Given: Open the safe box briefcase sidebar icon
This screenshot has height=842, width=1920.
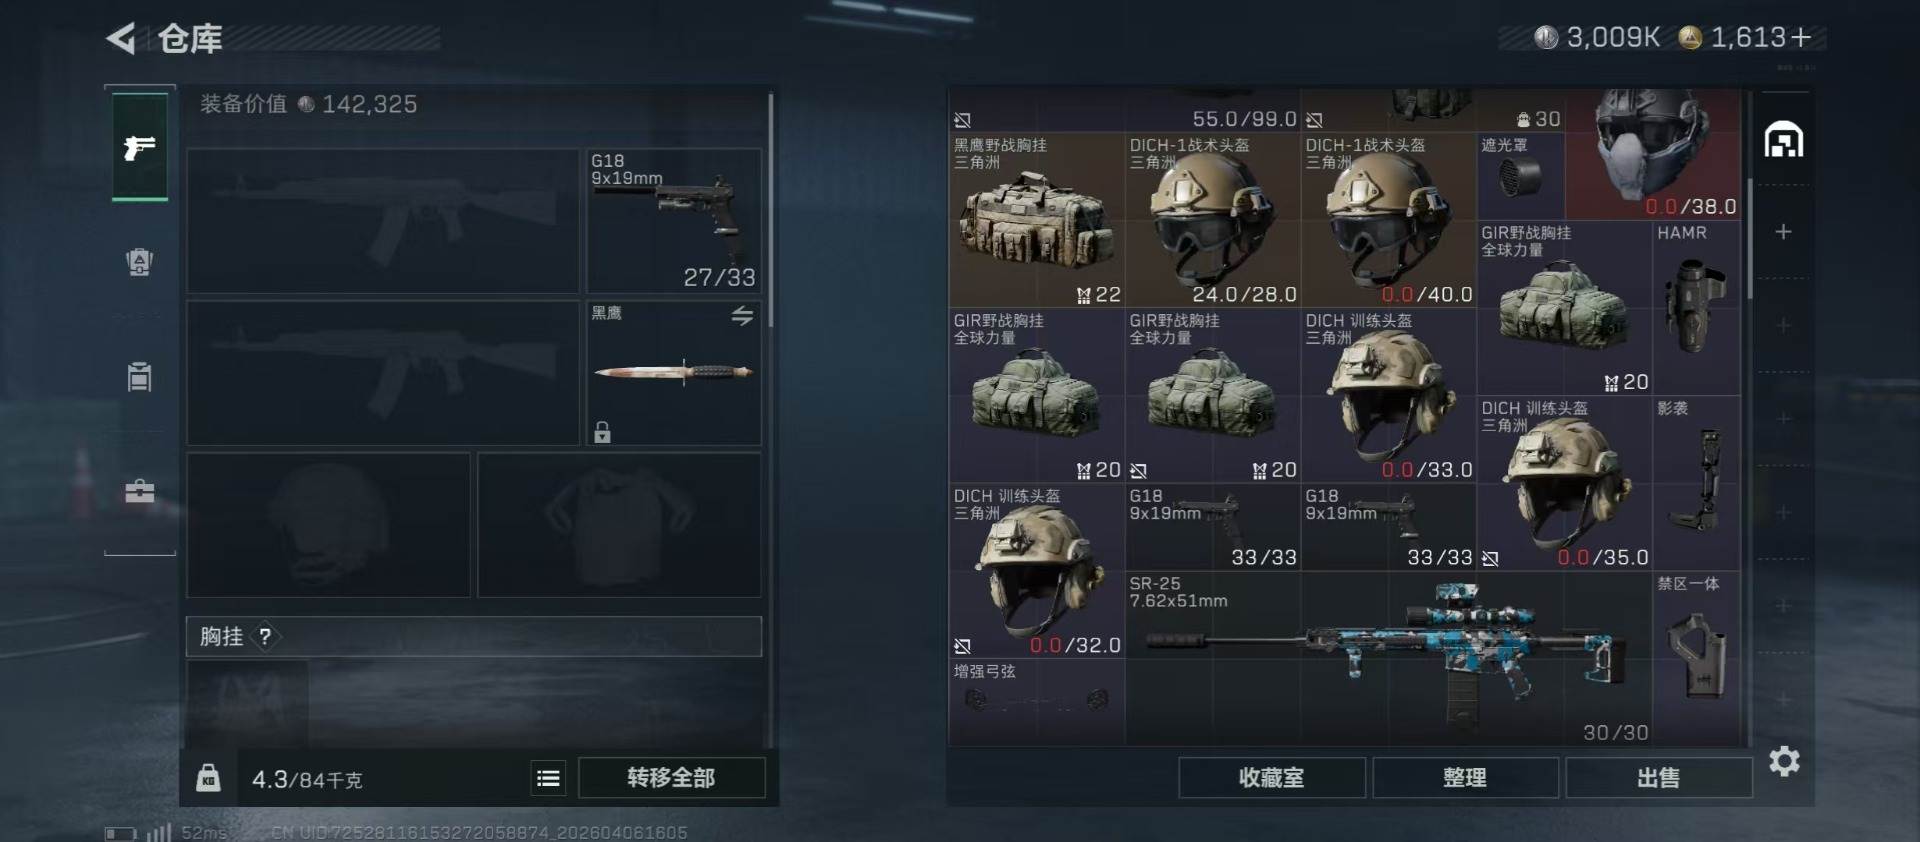Looking at the screenshot, I should coord(140,491).
